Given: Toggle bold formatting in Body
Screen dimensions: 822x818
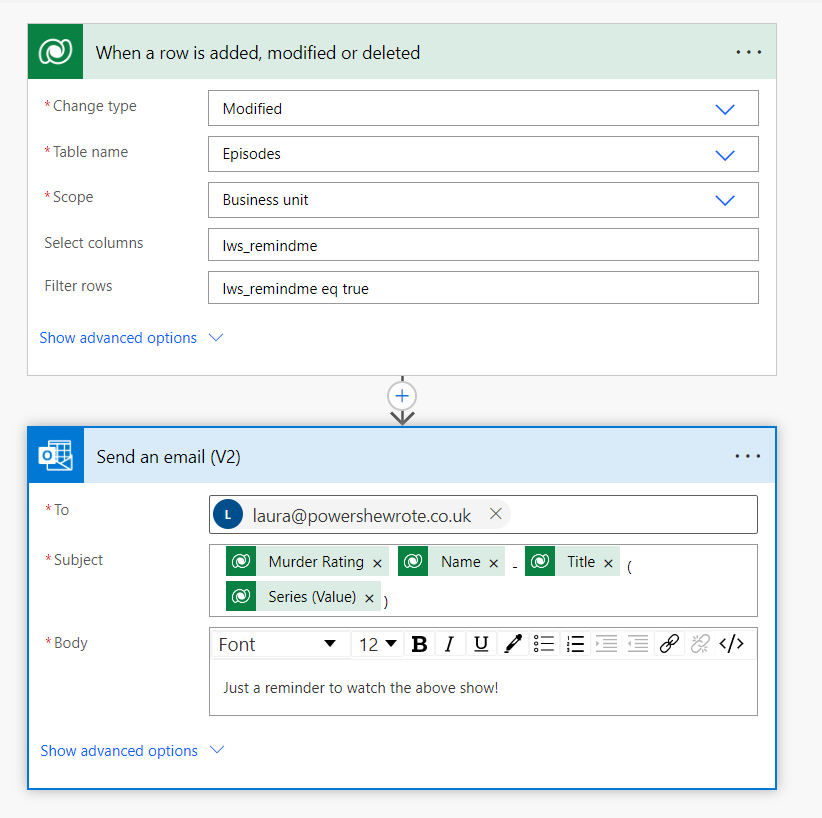Looking at the screenshot, I should [419, 644].
